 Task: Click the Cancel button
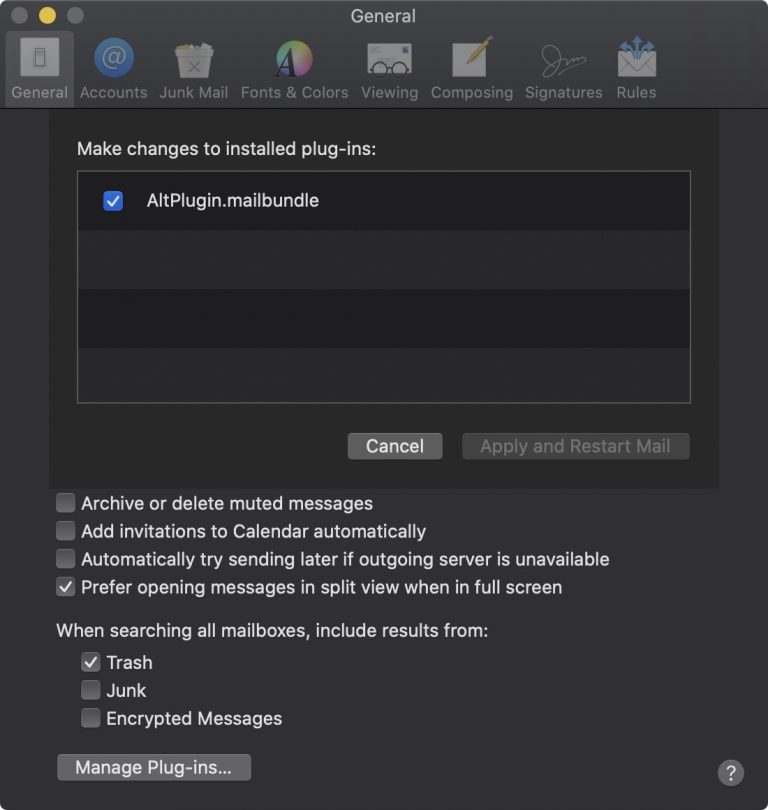pyautogui.click(x=395, y=446)
